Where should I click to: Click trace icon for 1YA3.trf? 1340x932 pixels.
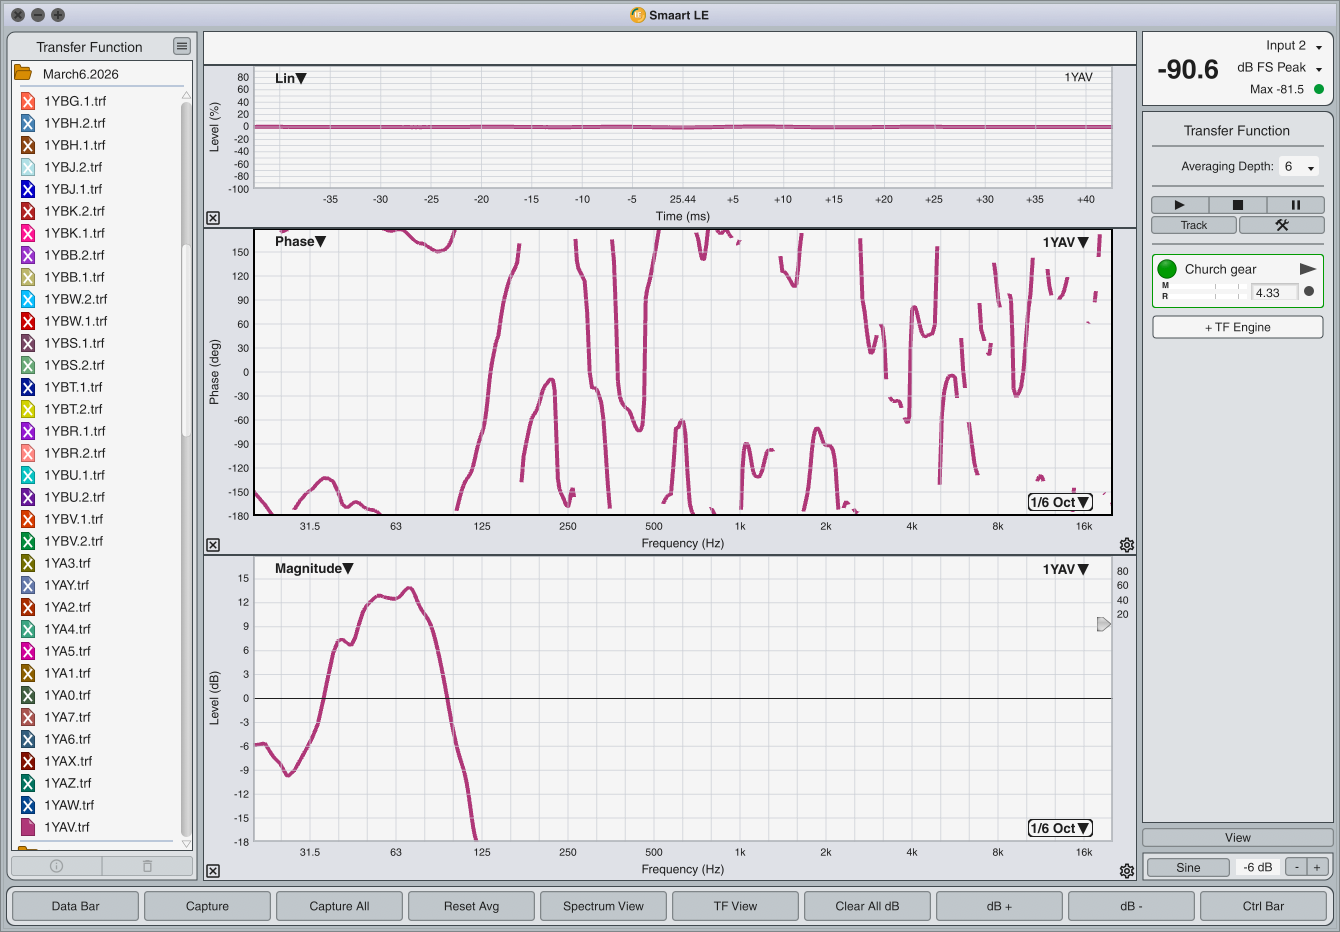click(28, 563)
